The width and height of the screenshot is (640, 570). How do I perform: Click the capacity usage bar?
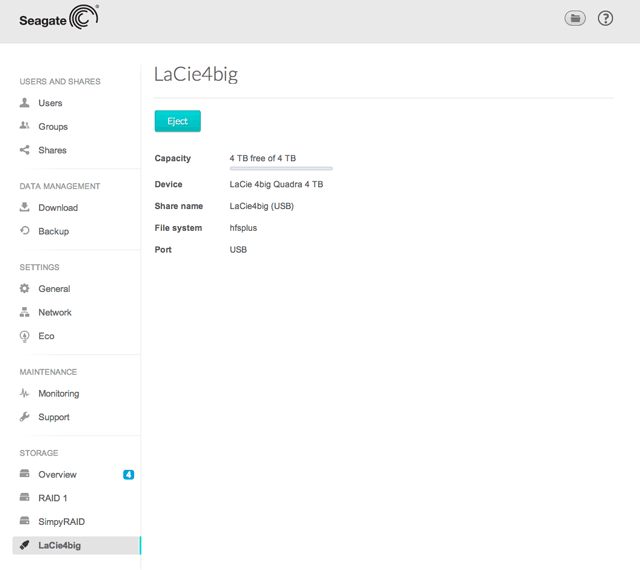281,169
